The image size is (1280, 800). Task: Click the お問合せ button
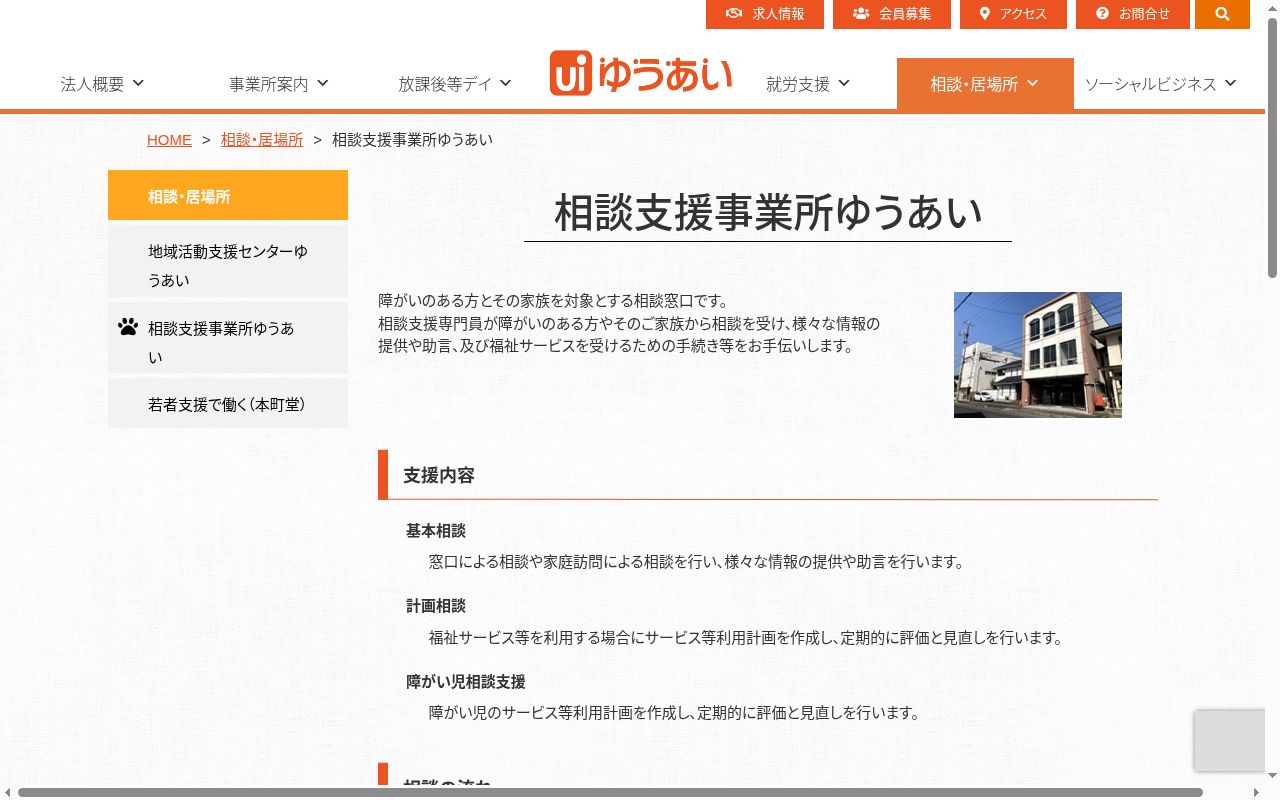[1133, 14]
